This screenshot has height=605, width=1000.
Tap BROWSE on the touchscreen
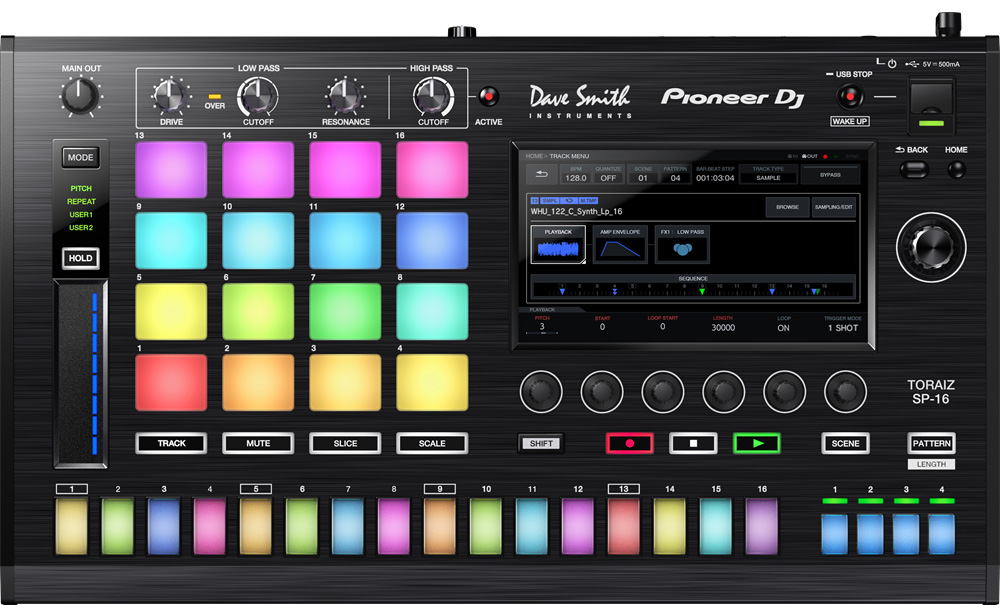click(x=787, y=207)
